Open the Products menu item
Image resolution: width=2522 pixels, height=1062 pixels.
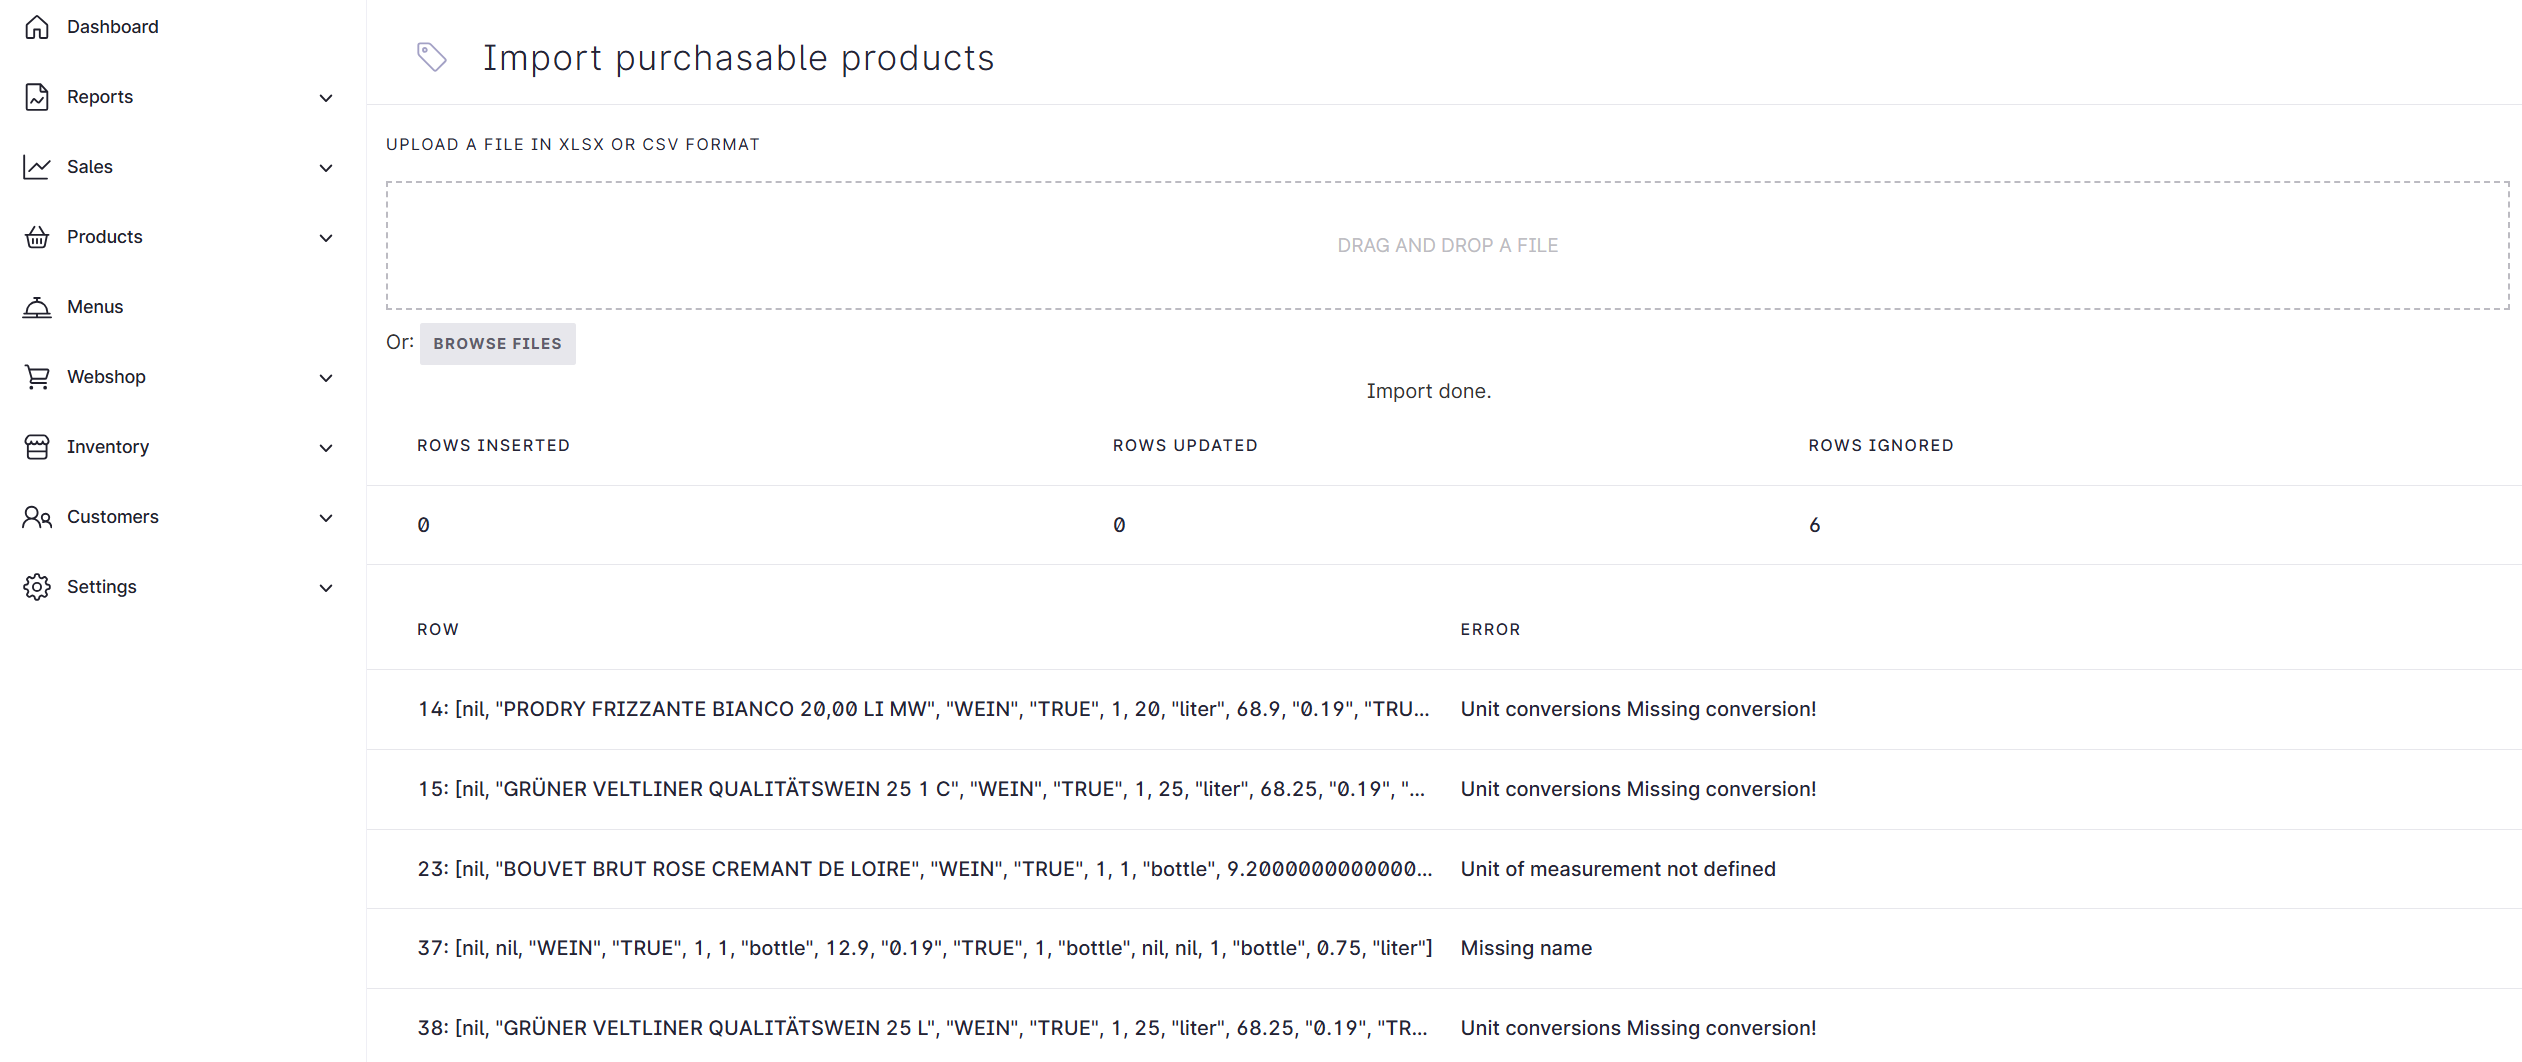(x=105, y=237)
